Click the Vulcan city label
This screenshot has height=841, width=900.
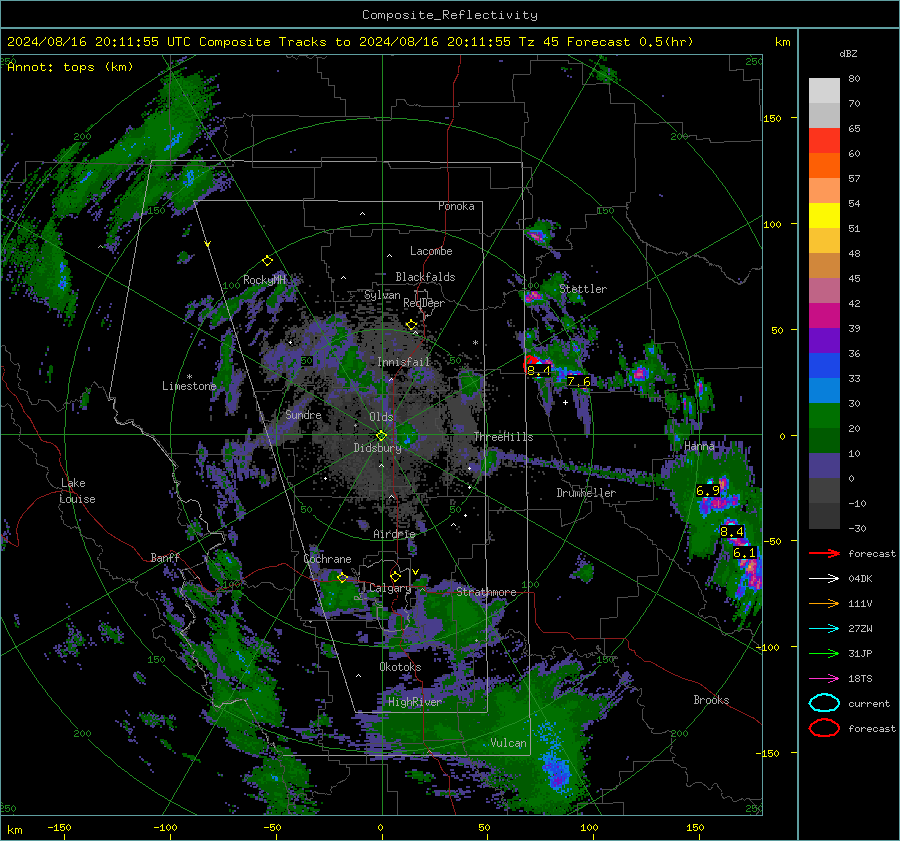[x=508, y=743]
